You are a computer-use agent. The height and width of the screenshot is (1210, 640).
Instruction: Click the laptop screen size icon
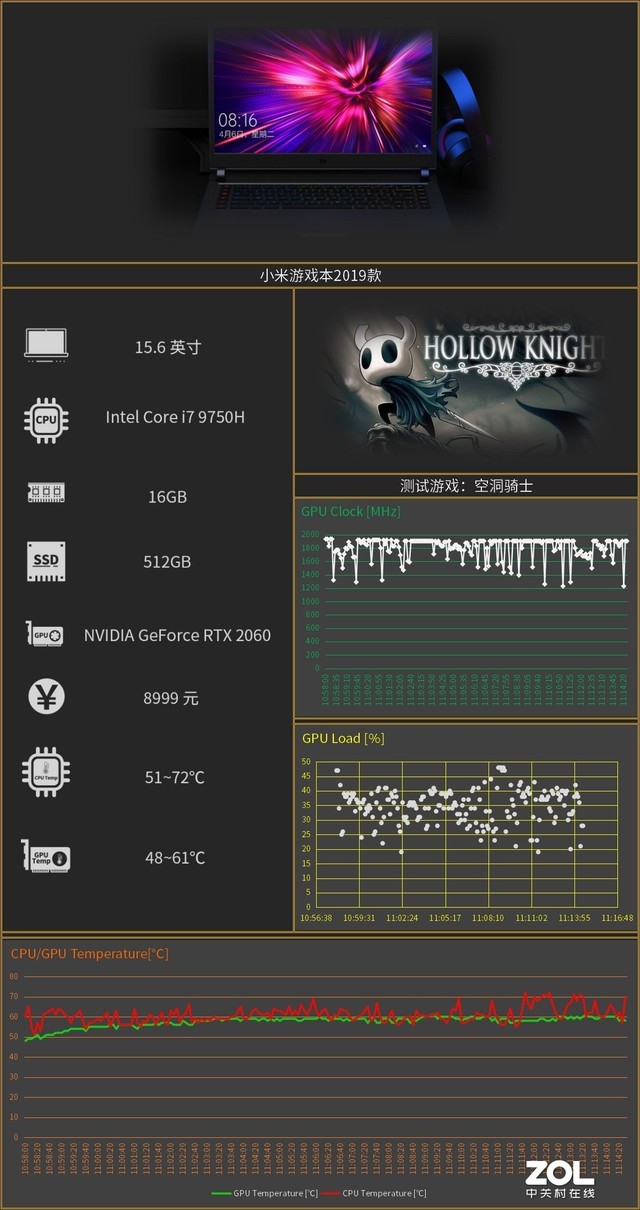coord(46,344)
